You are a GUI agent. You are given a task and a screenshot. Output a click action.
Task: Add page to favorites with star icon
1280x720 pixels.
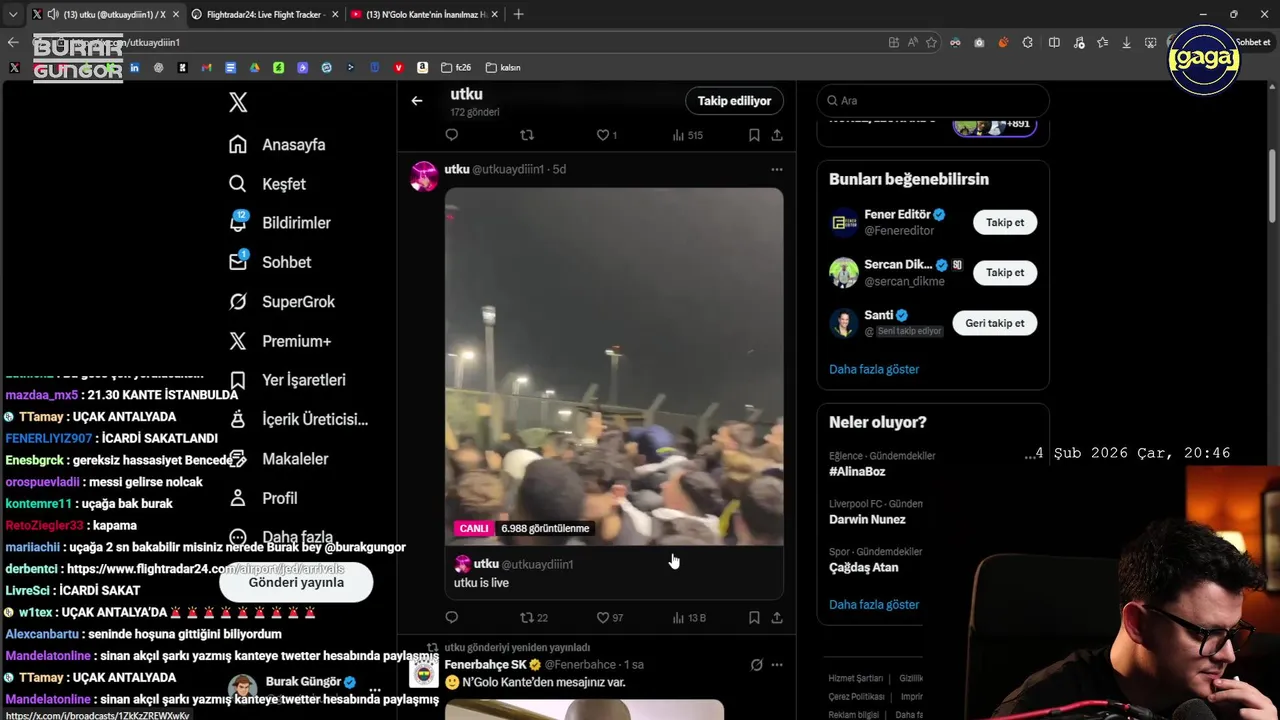pos(931,42)
